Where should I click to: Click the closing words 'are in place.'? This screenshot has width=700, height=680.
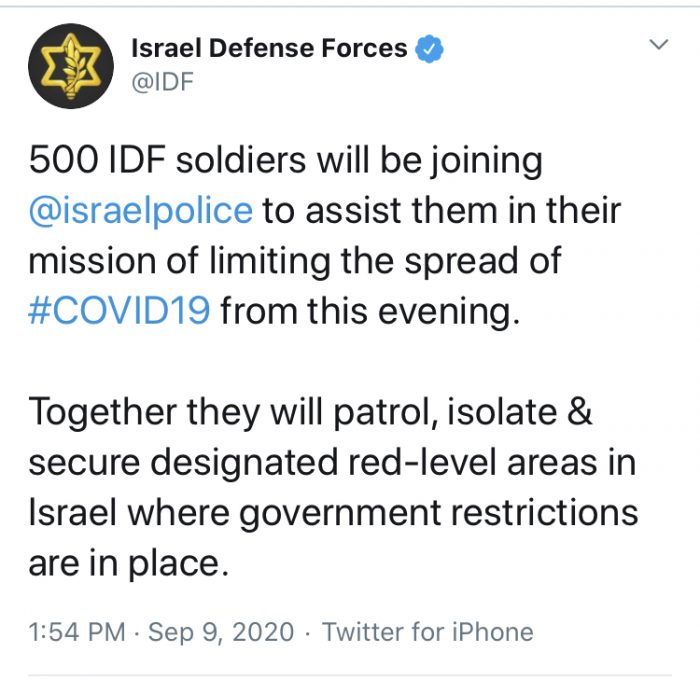pos(129,563)
